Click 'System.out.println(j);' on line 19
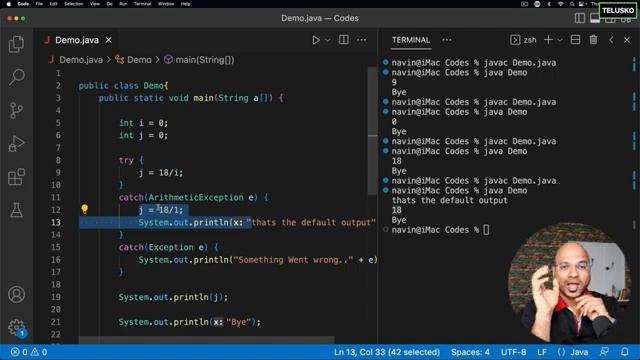 pos(173,297)
